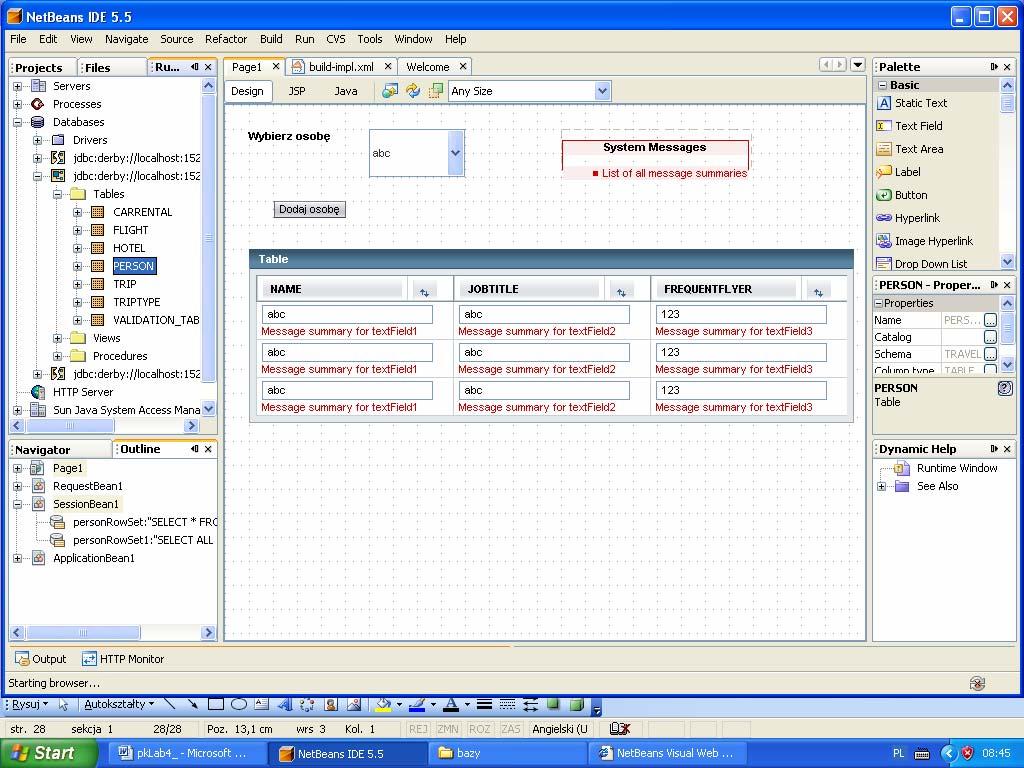Open the Refactor menu
The image size is (1024, 768).
point(226,39)
